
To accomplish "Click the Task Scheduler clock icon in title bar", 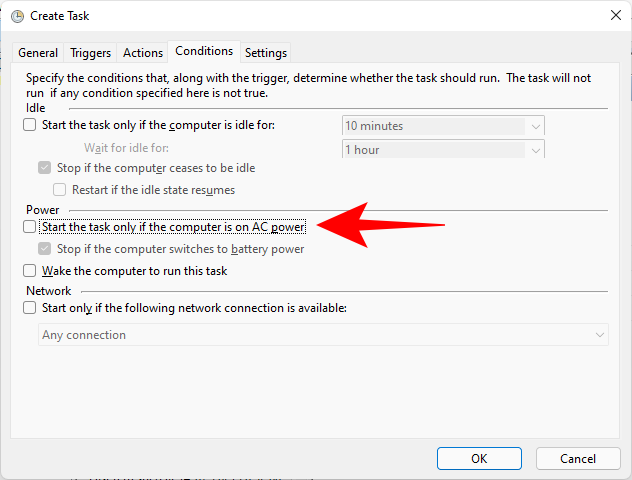I will coord(17,15).
